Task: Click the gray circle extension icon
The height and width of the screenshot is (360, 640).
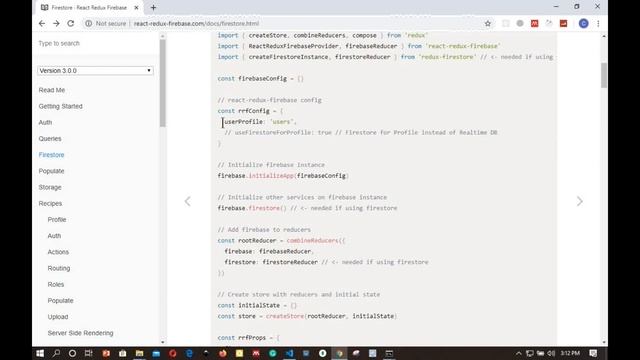Action: pos(520,24)
